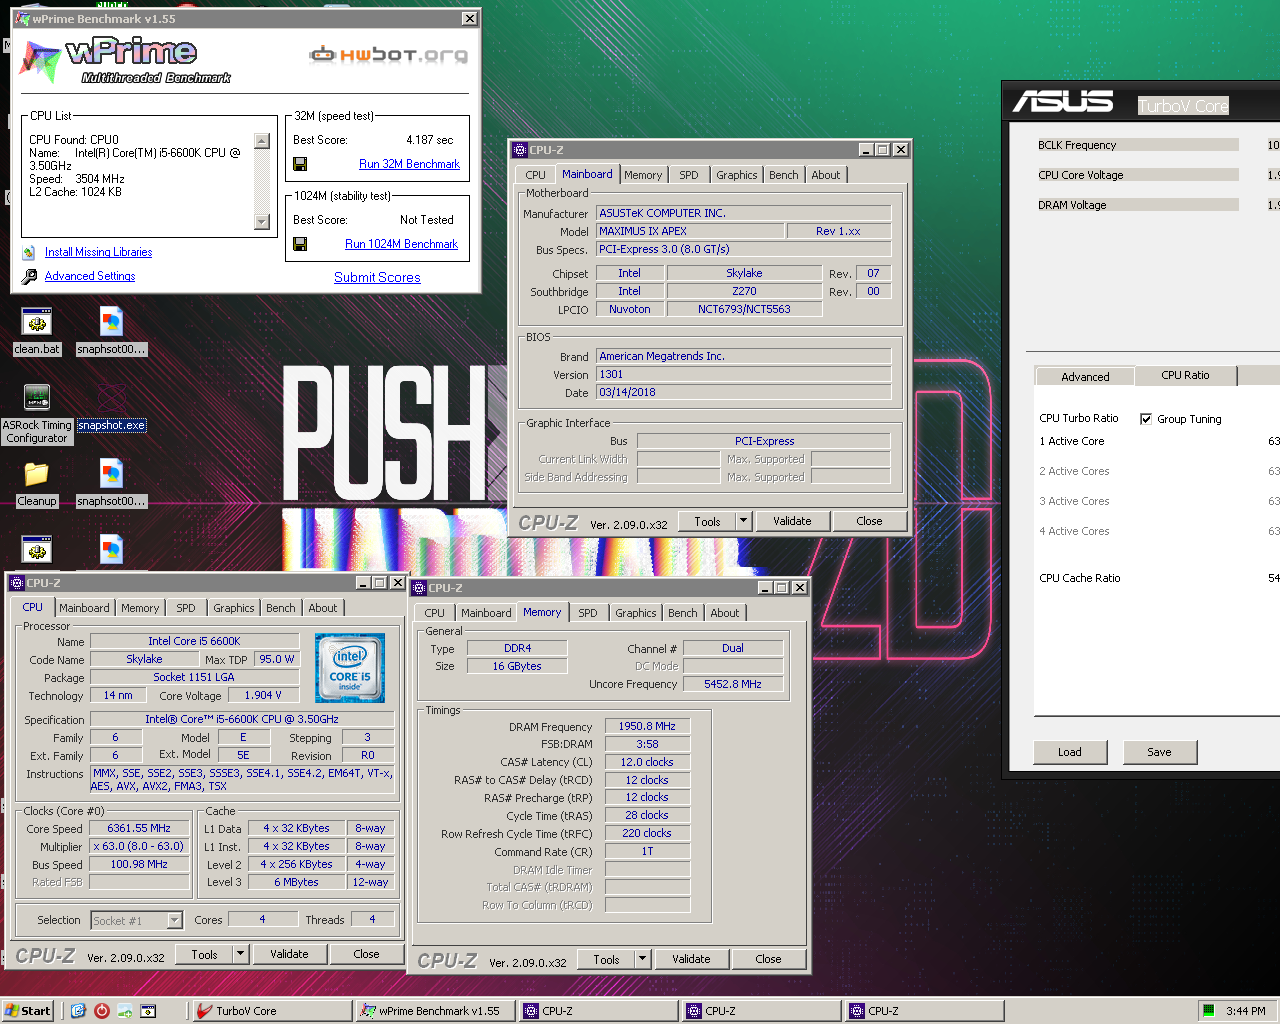
Task: Click the Intel Core i5 logo in CPU-Z
Action: click(x=350, y=667)
